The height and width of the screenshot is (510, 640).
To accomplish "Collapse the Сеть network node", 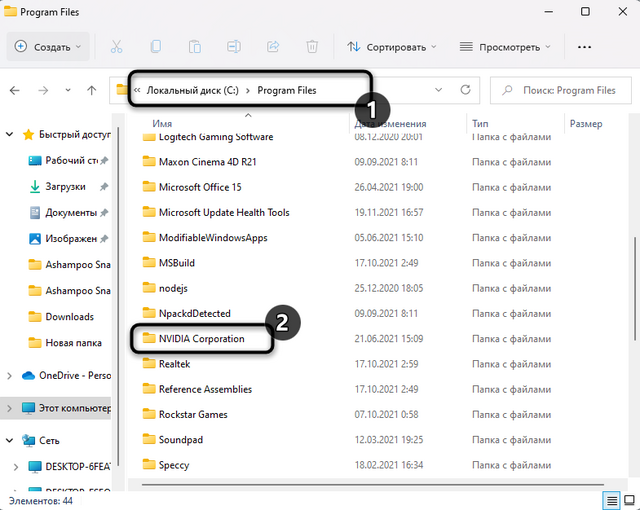I will click(x=9, y=441).
